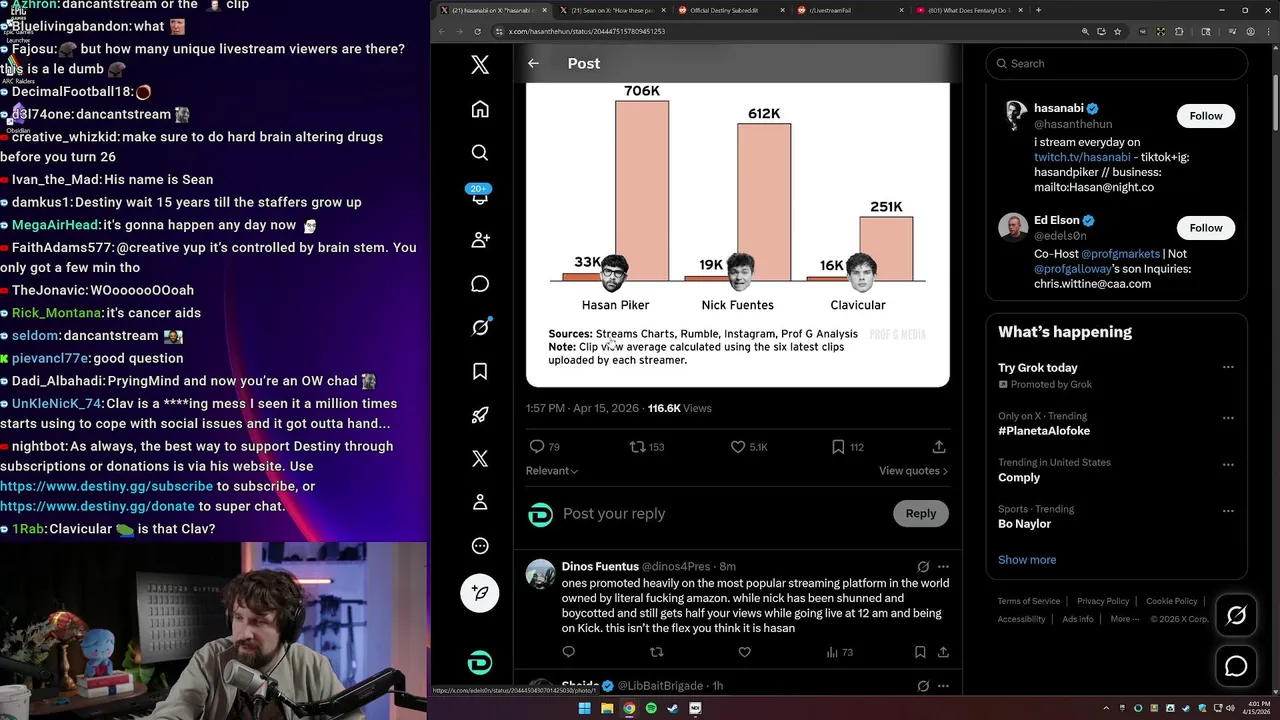This screenshot has width=1280, height=720.
Task: Share the Dinos Fuentus reply
Action: (943, 652)
